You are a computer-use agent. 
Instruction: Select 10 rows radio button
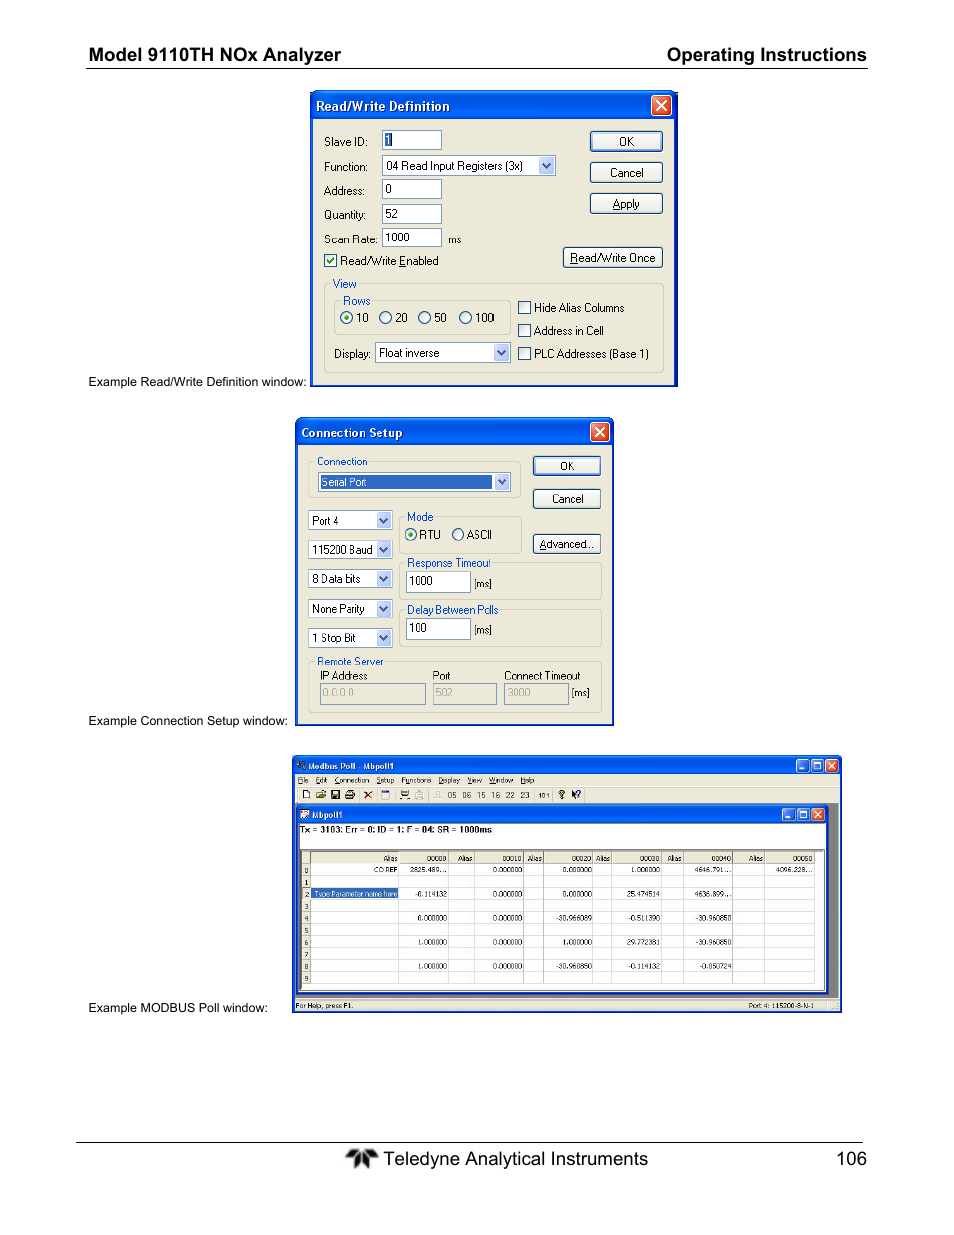point(347,318)
